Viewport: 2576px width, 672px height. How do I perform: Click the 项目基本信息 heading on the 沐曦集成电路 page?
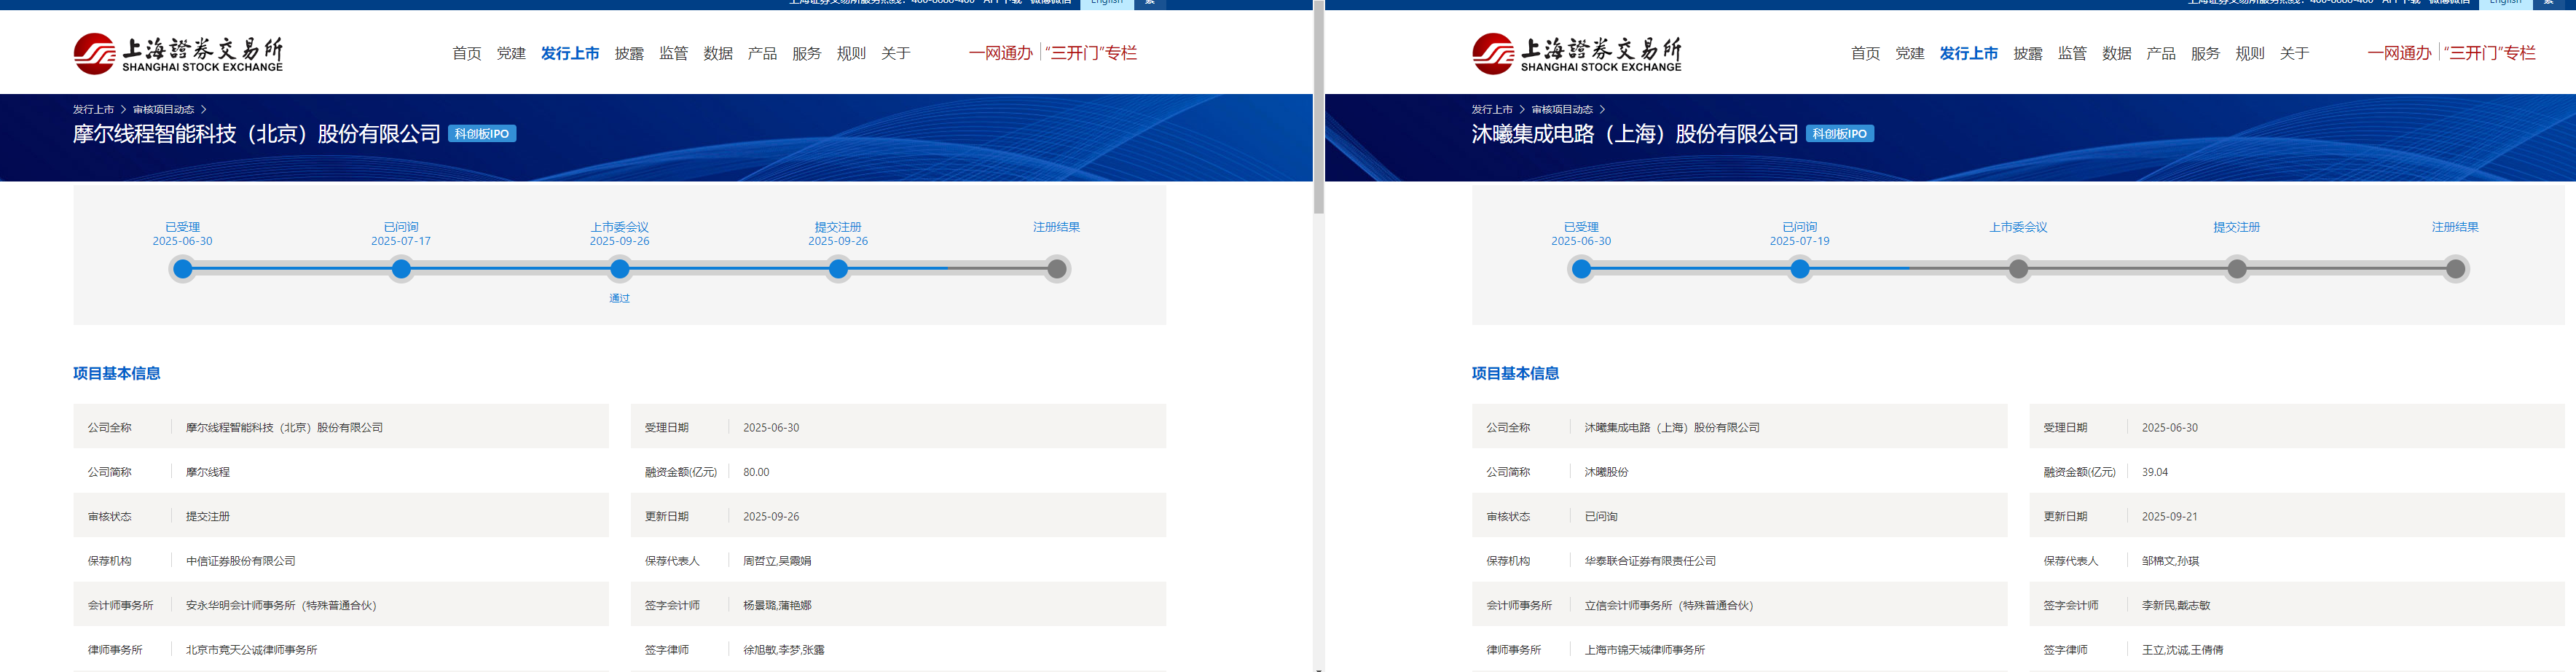pyautogui.click(x=1516, y=373)
